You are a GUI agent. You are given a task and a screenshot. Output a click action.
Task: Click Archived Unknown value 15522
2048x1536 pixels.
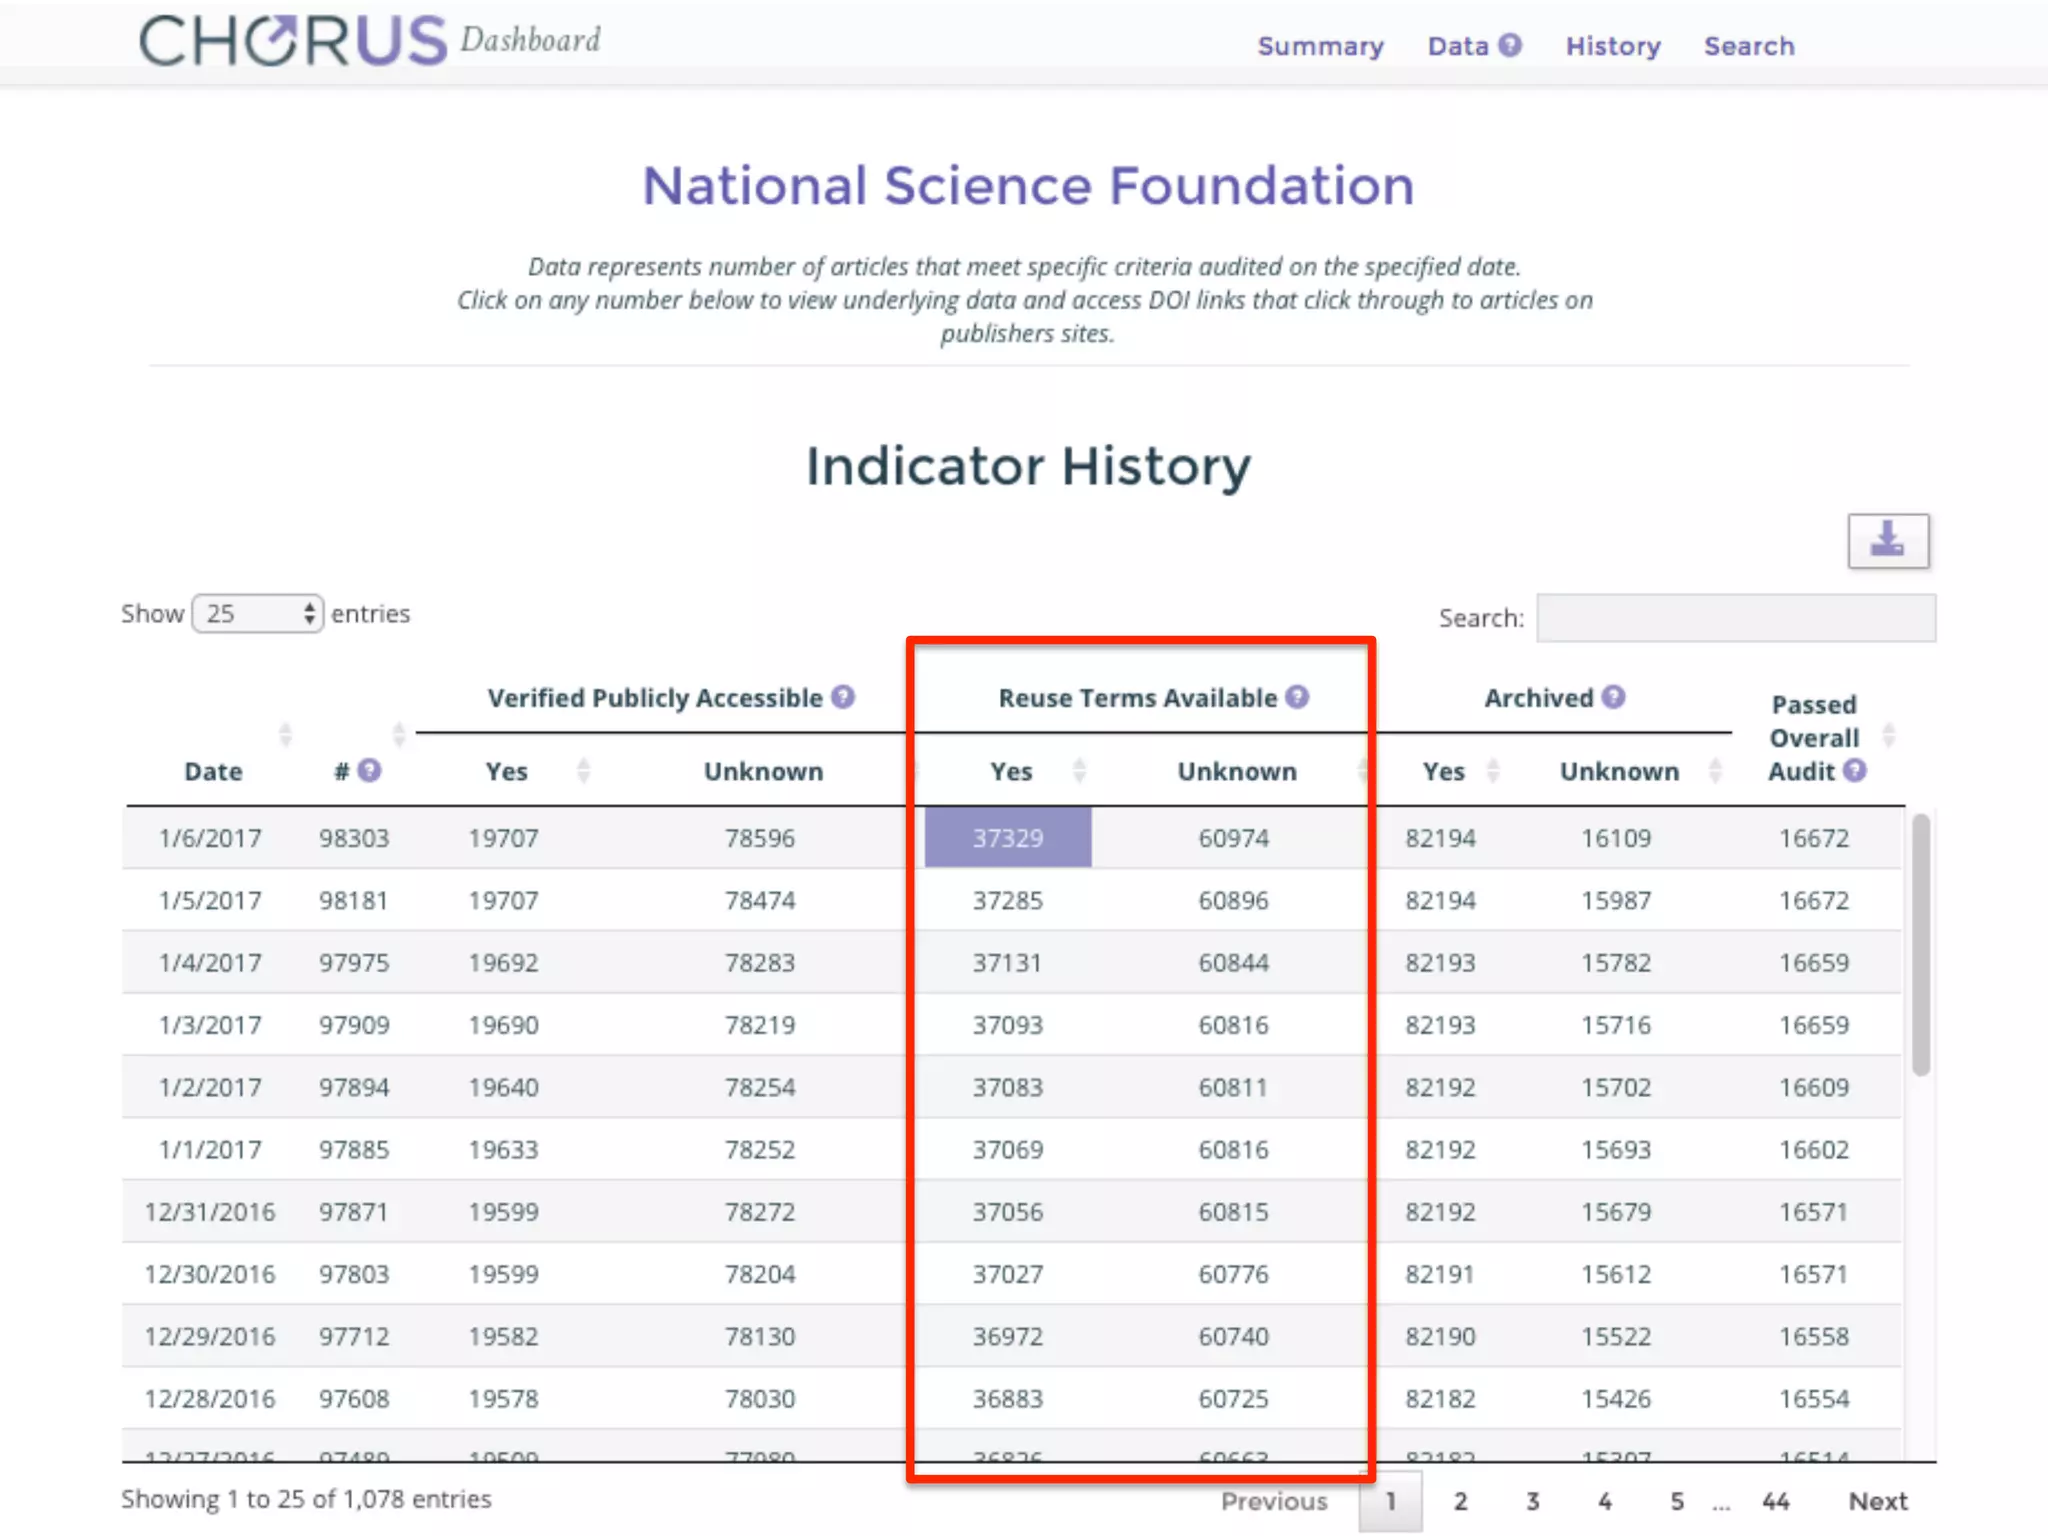point(1616,1336)
